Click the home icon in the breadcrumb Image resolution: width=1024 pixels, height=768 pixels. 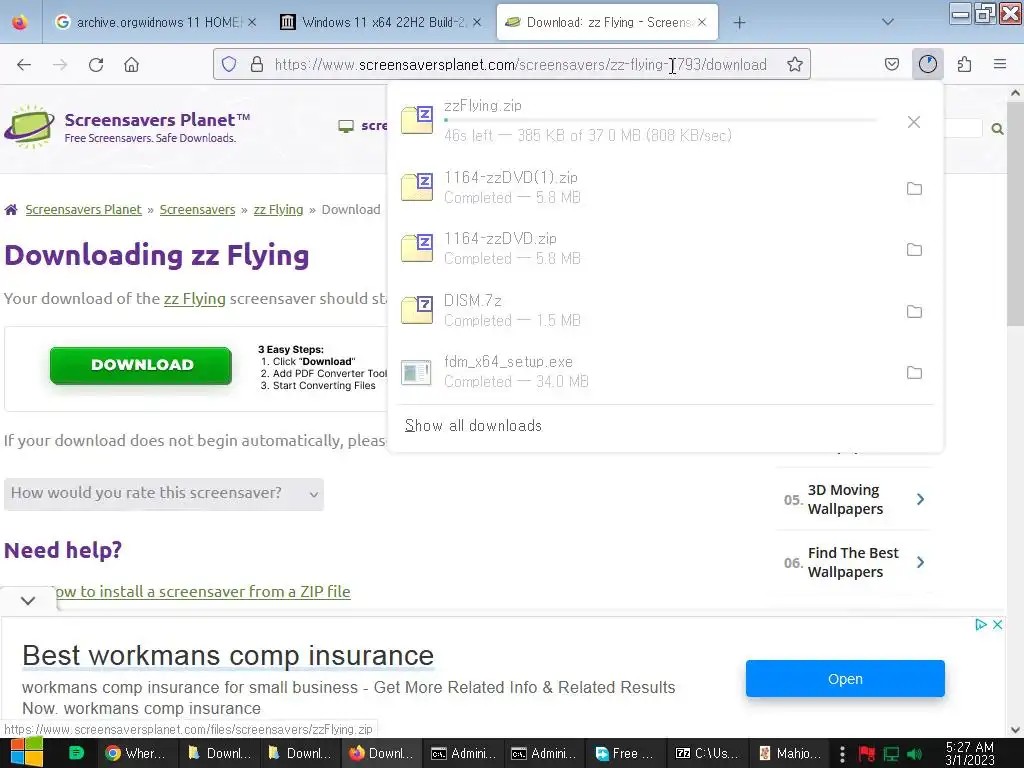coord(11,210)
